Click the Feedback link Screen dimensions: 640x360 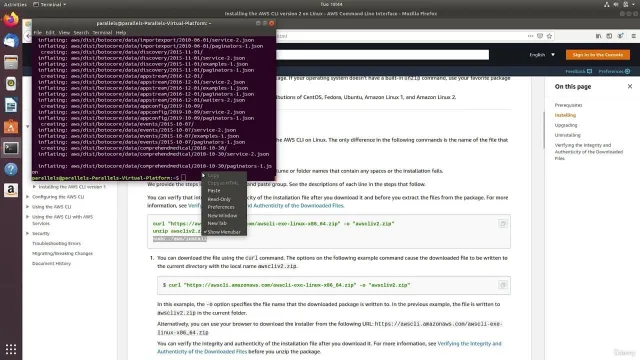pos(578,71)
